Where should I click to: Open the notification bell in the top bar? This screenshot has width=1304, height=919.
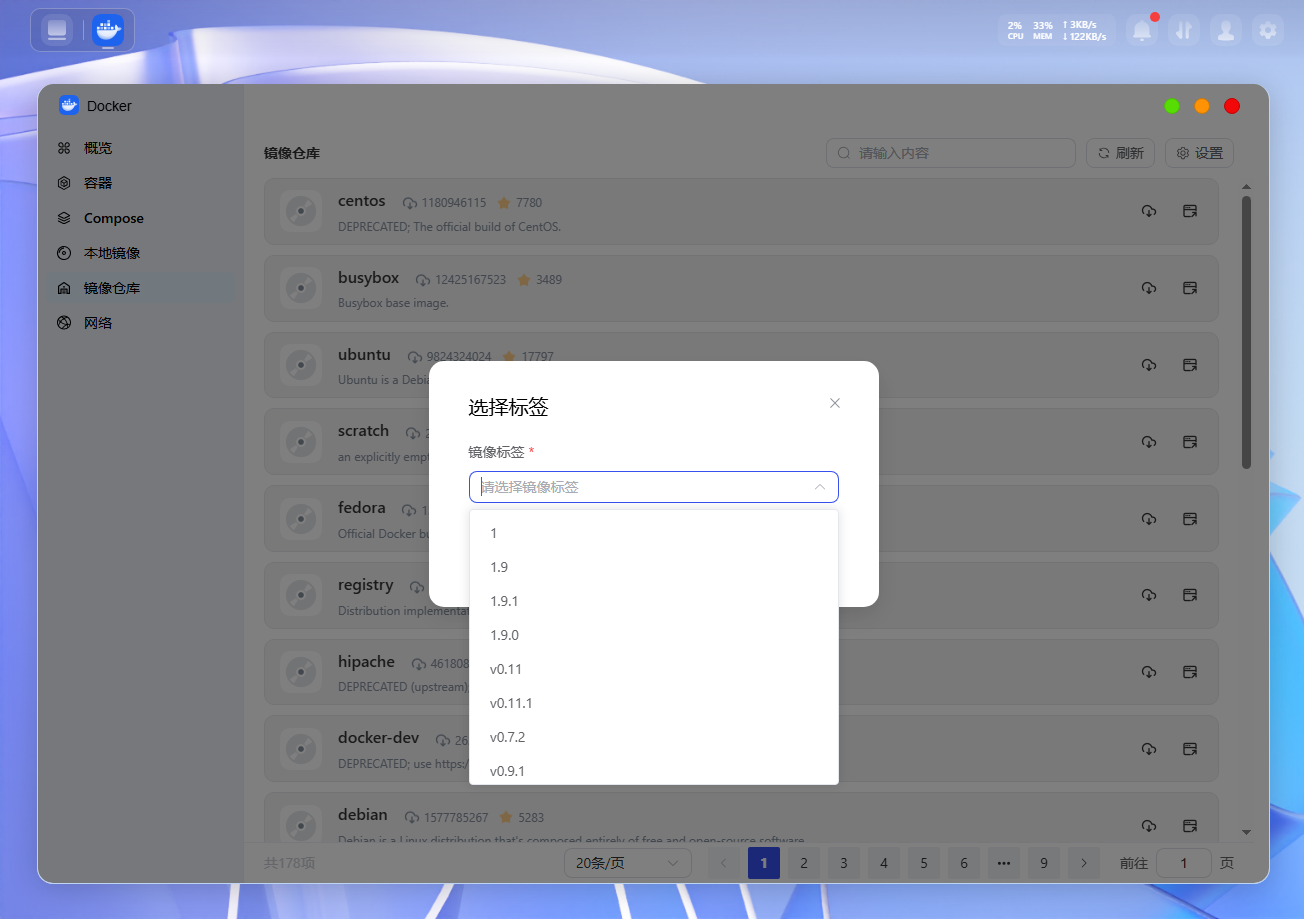tap(1142, 30)
